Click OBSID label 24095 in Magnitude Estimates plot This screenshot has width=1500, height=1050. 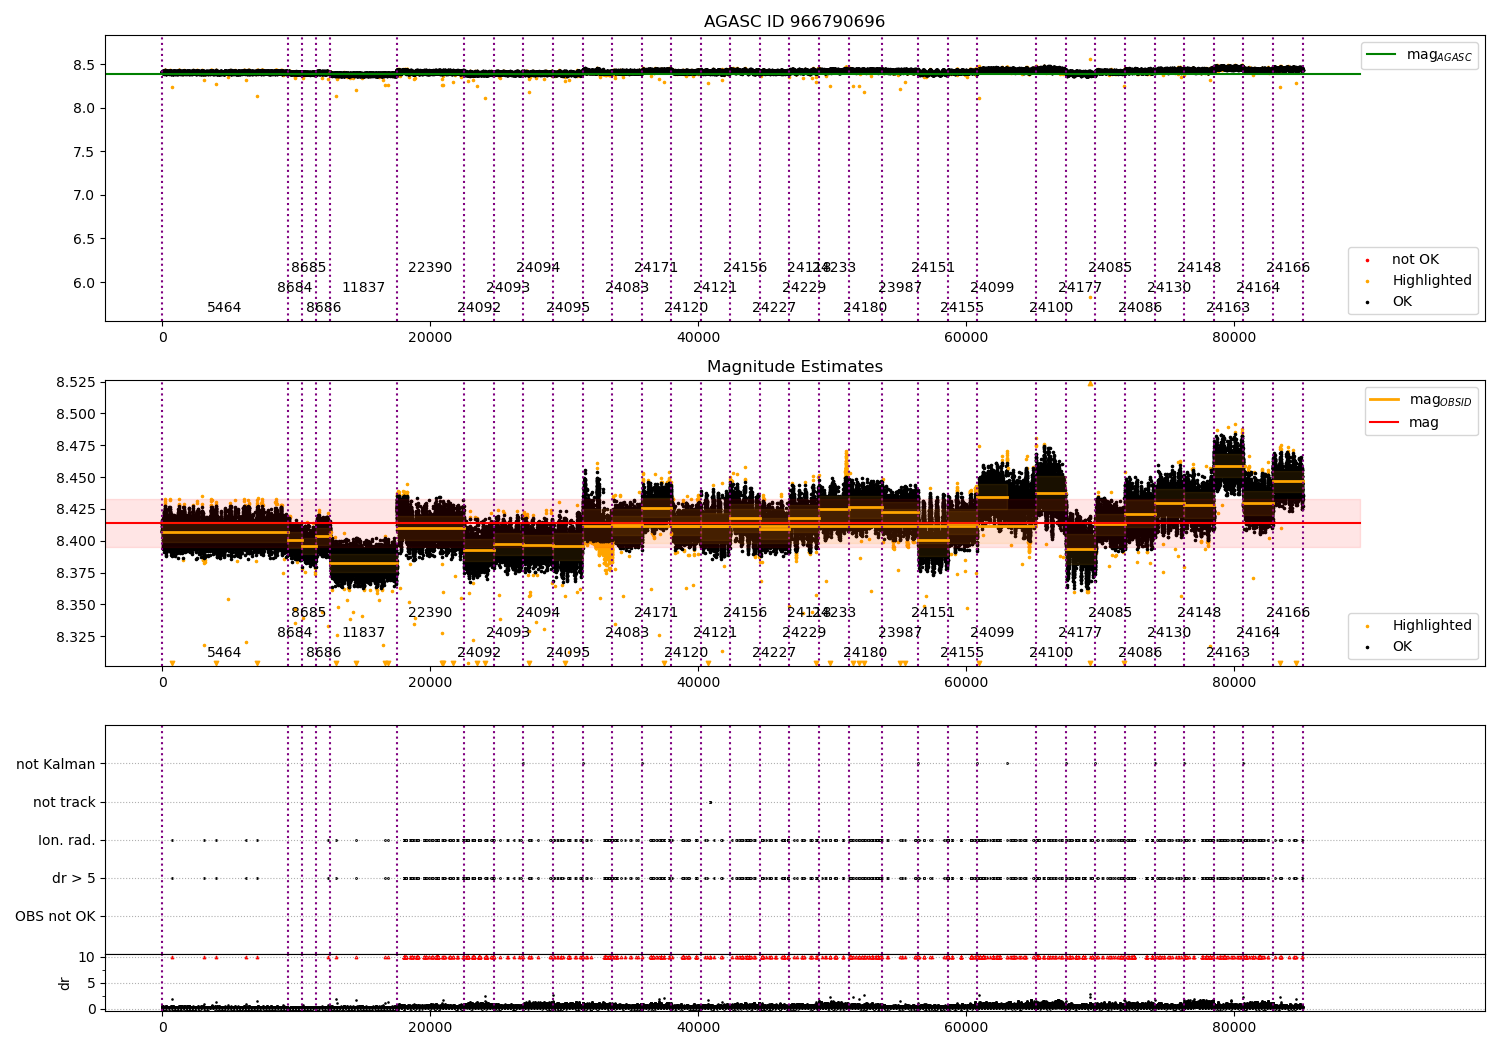pos(568,653)
